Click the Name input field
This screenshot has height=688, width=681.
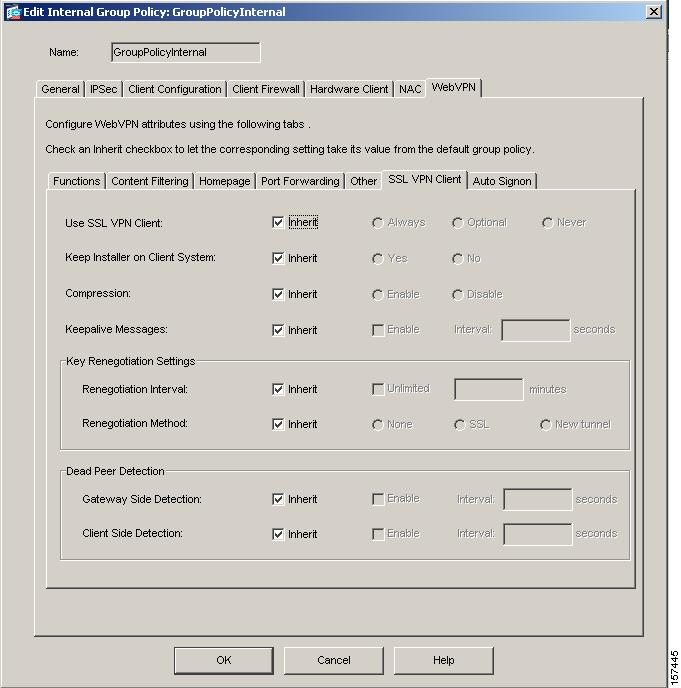186,52
